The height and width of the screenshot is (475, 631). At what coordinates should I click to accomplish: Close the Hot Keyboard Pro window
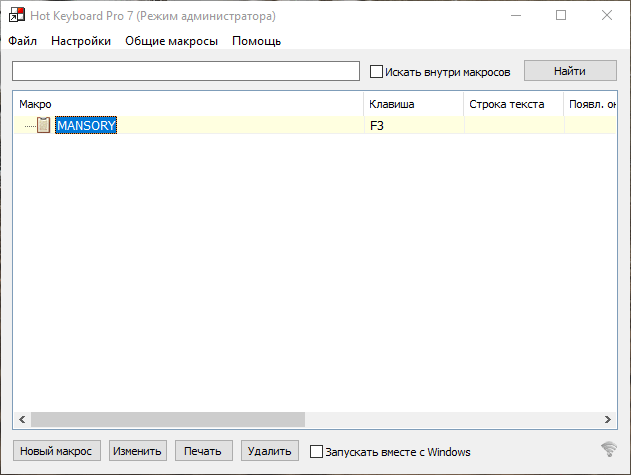[x=607, y=15]
